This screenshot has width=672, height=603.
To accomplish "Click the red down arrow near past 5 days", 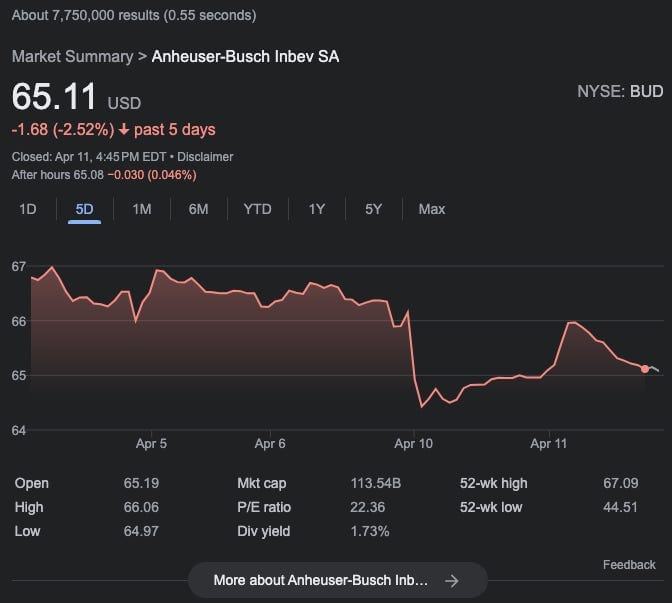I will tap(124, 129).
